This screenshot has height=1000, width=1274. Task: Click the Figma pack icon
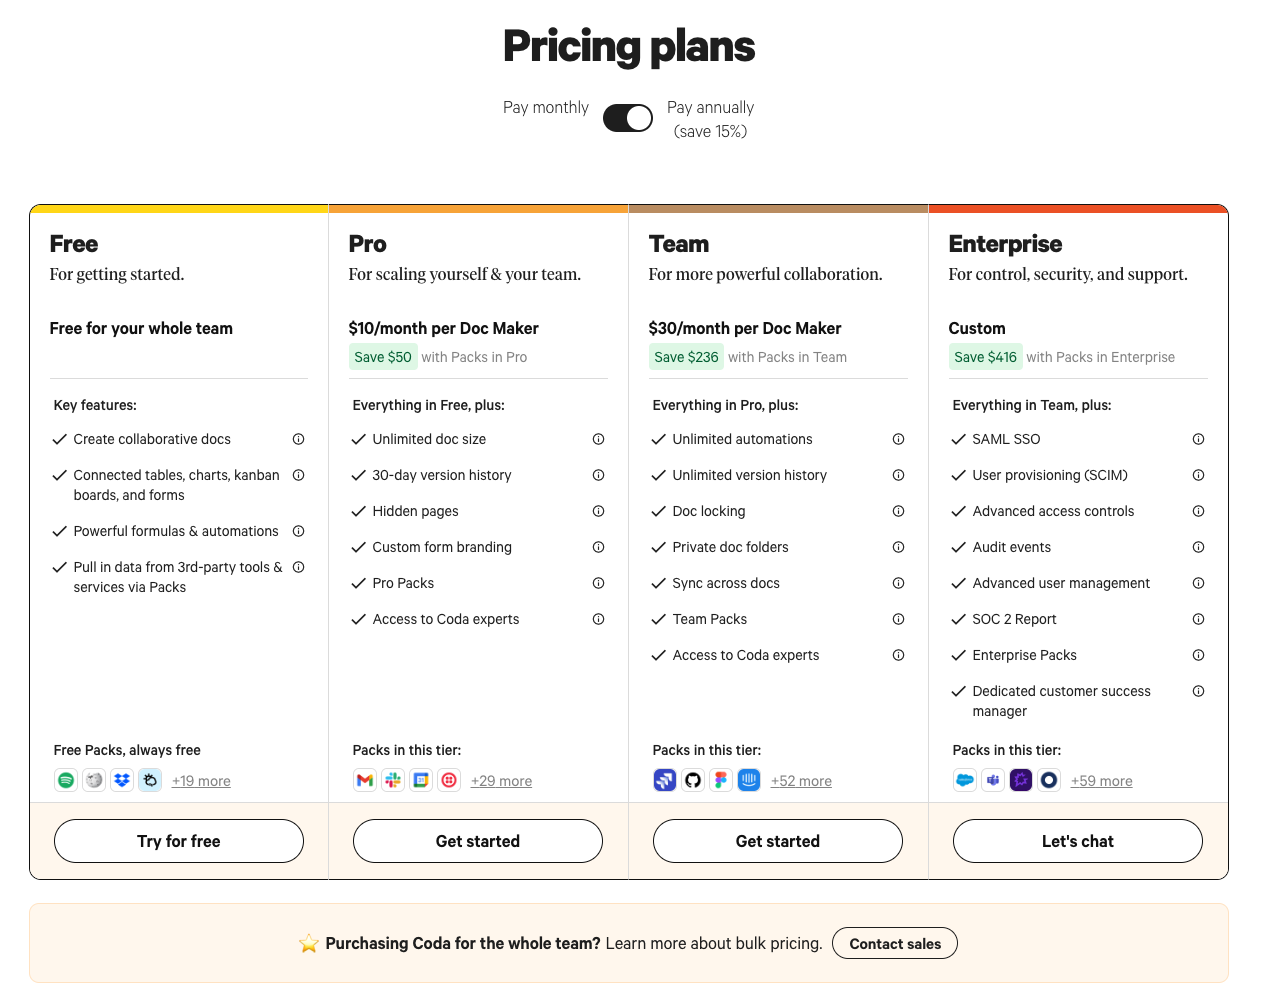[721, 780]
